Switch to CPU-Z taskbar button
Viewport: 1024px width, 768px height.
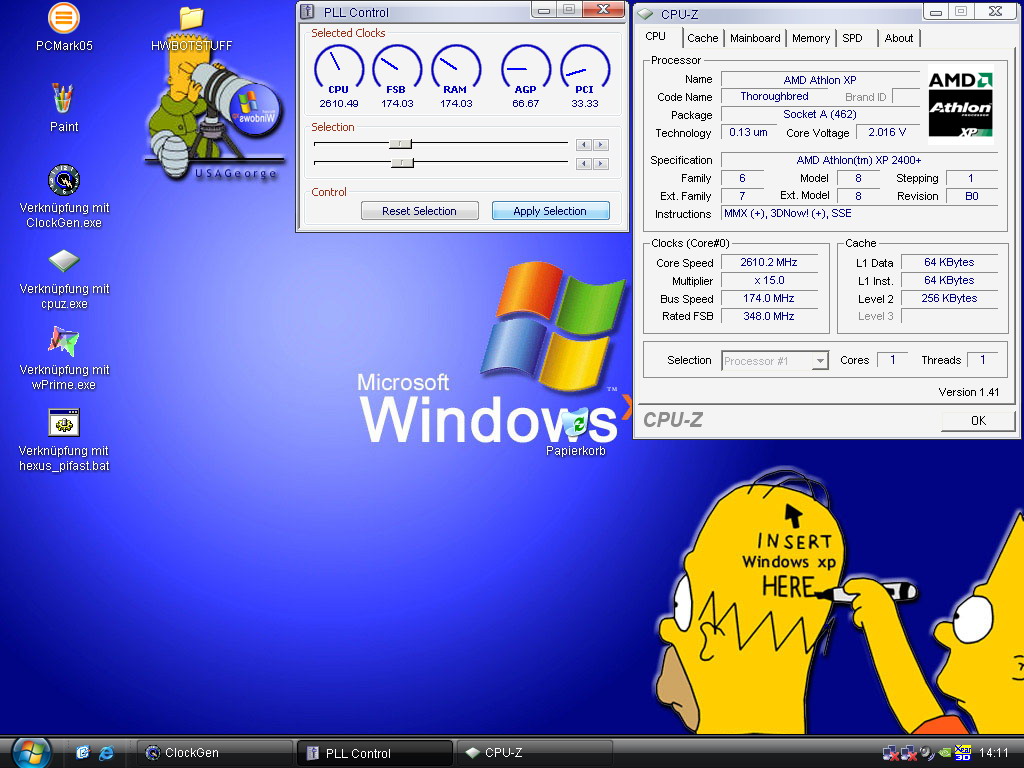(x=534, y=752)
